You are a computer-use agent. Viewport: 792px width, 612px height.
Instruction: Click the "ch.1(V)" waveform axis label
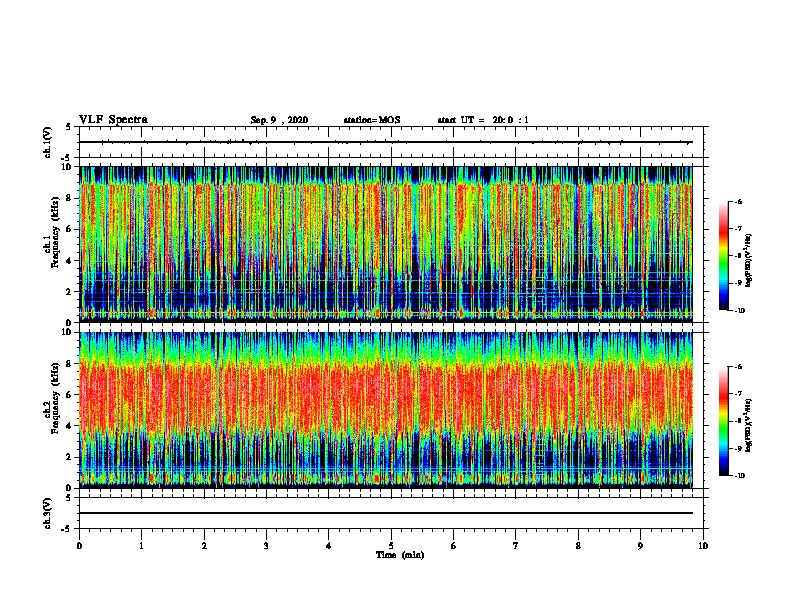48,142
